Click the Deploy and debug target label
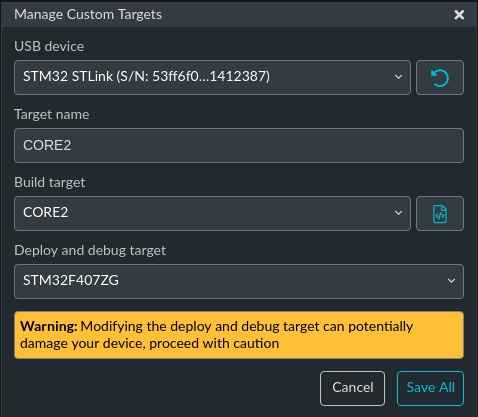 tap(90, 251)
